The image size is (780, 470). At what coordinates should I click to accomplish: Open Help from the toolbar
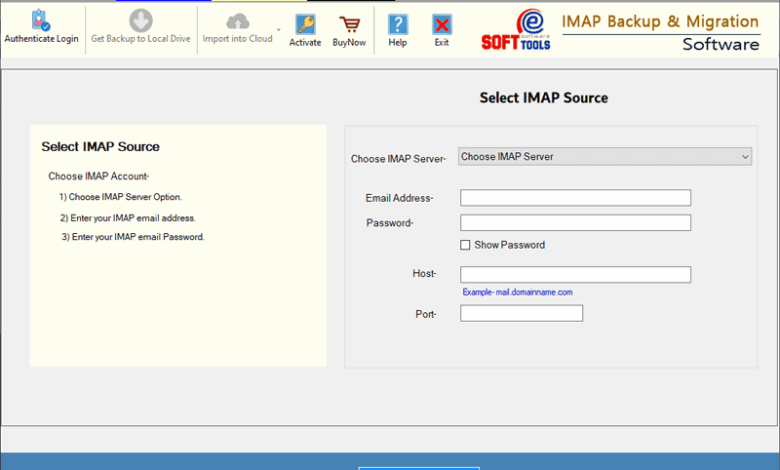tap(398, 25)
